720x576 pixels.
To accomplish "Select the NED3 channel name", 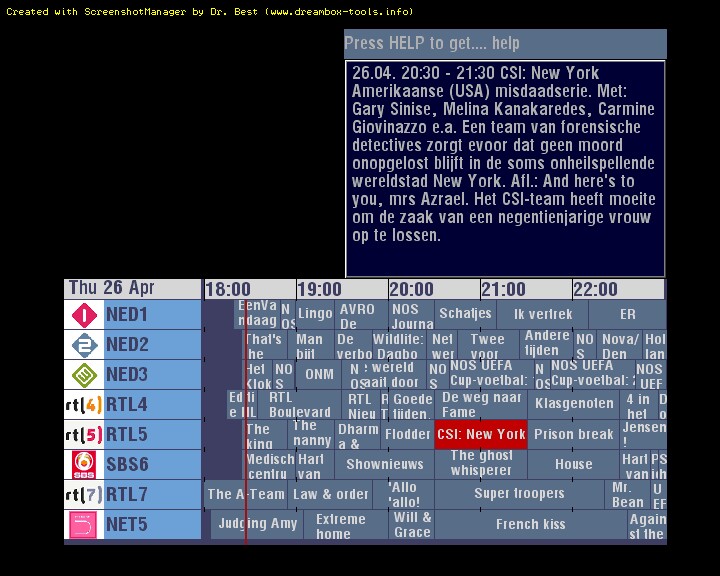I will [x=152, y=374].
